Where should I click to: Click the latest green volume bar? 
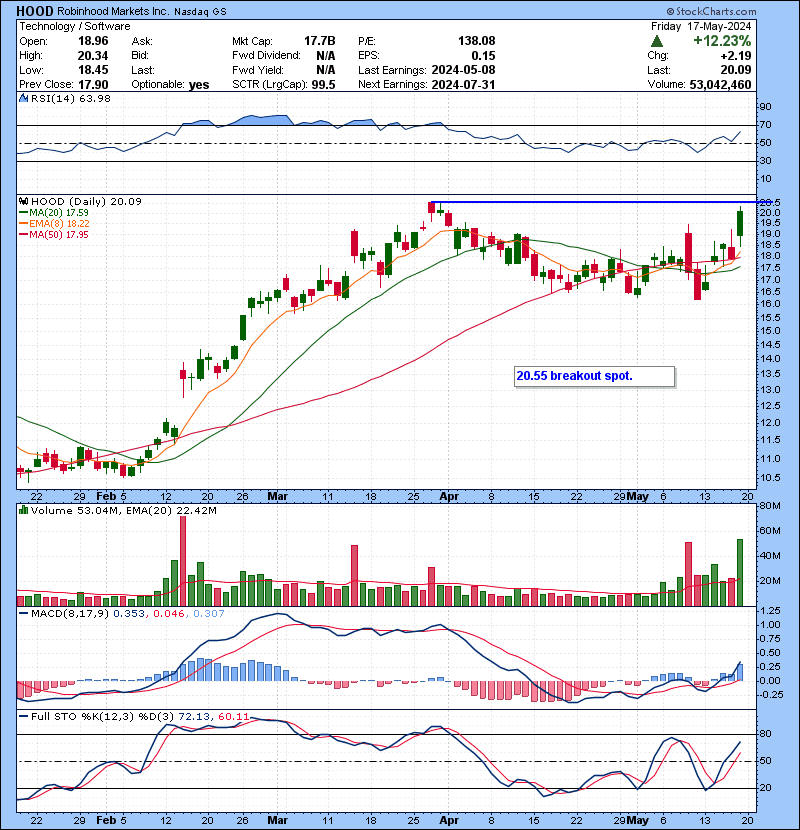pyautogui.click(x=740, y=572)
